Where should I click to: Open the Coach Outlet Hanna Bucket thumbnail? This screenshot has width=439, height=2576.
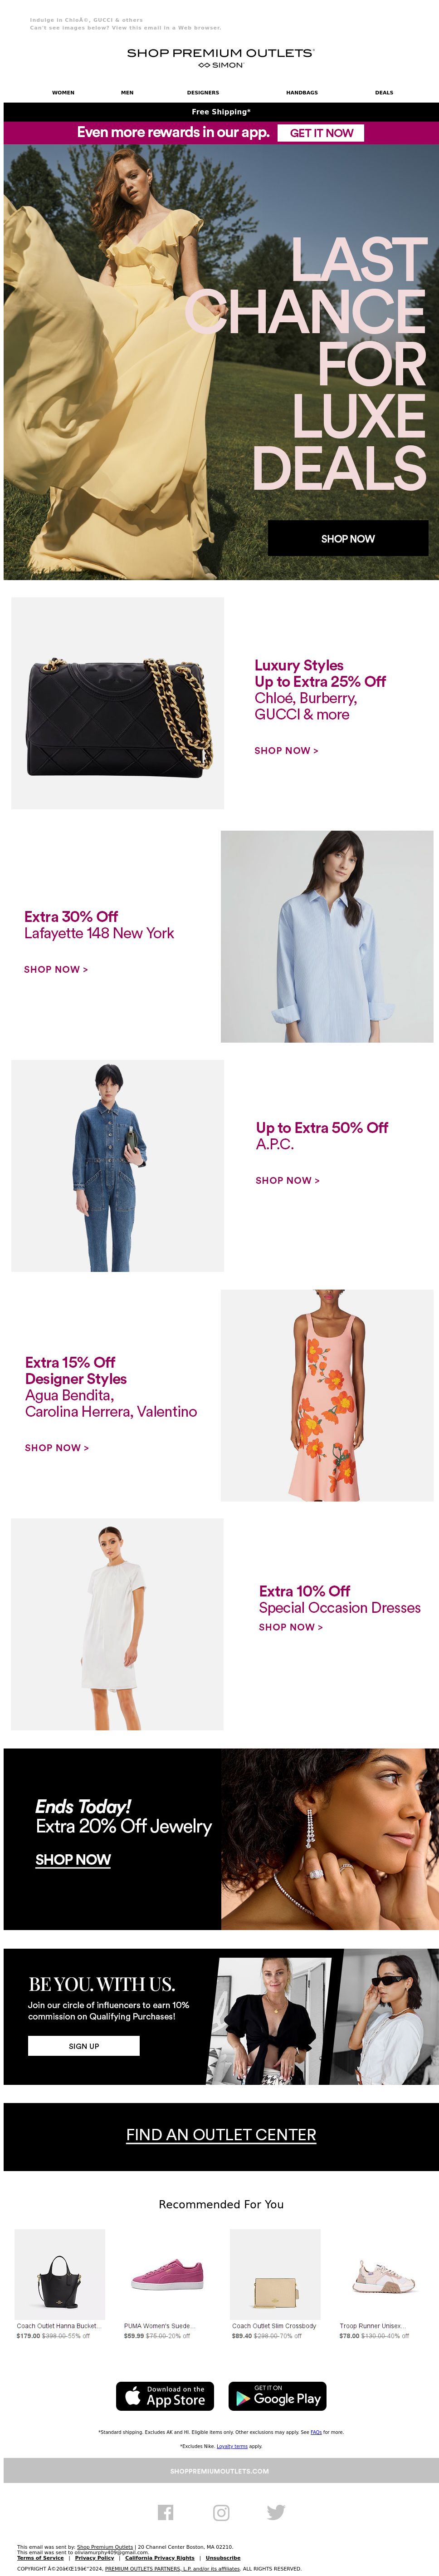tap(60, 2274)
